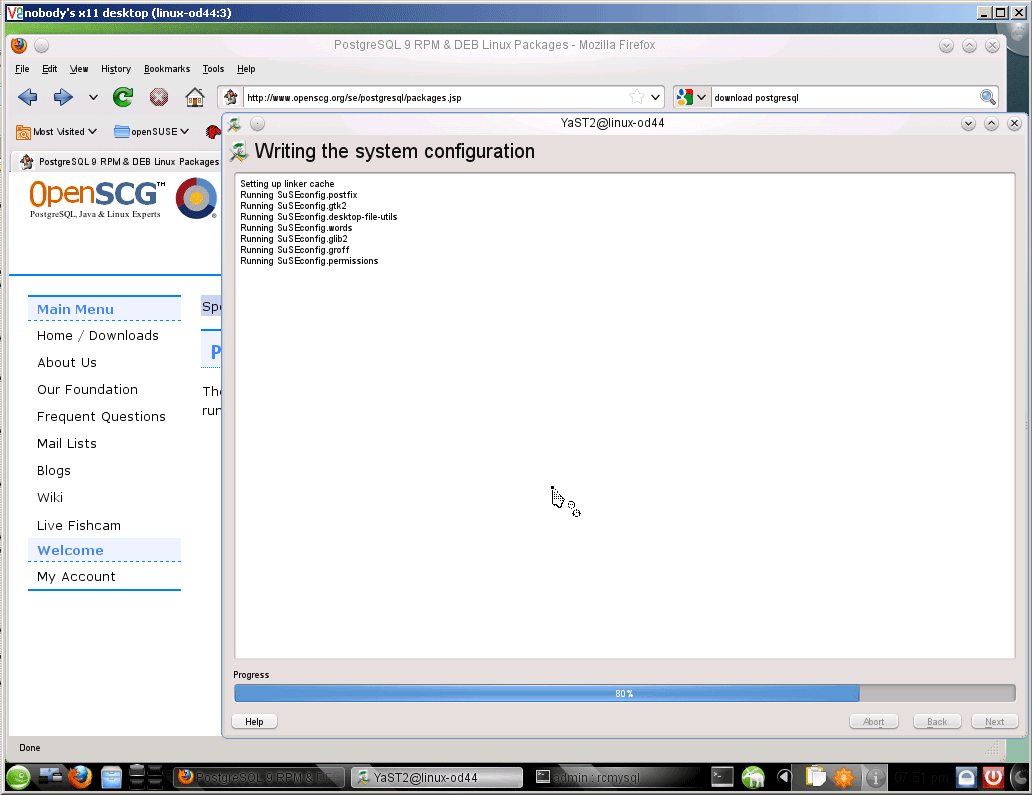Expand the openSUSE bookmarks folder
The image size is (1032, 795).
(x=151, y=132)
